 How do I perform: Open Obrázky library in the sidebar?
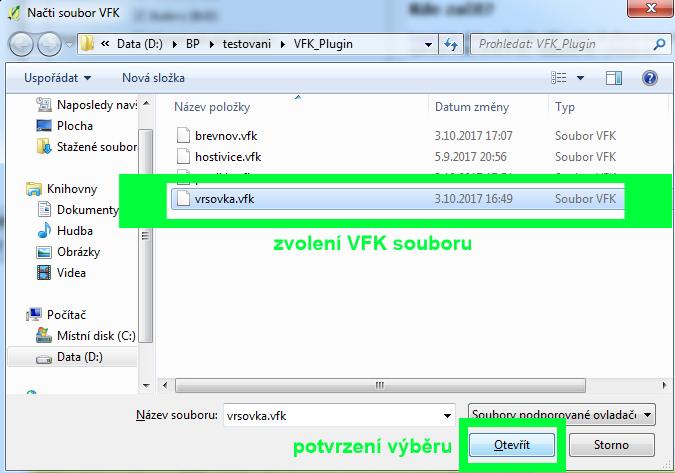[68, 252]
